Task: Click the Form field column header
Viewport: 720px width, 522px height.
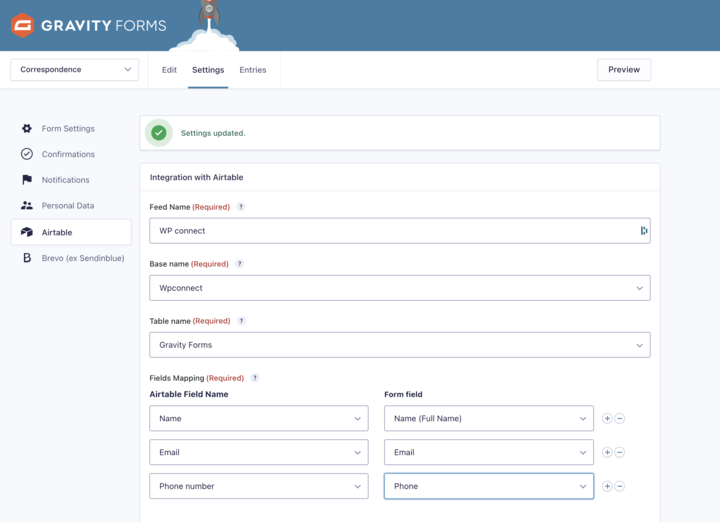Action: click(403, 394)
